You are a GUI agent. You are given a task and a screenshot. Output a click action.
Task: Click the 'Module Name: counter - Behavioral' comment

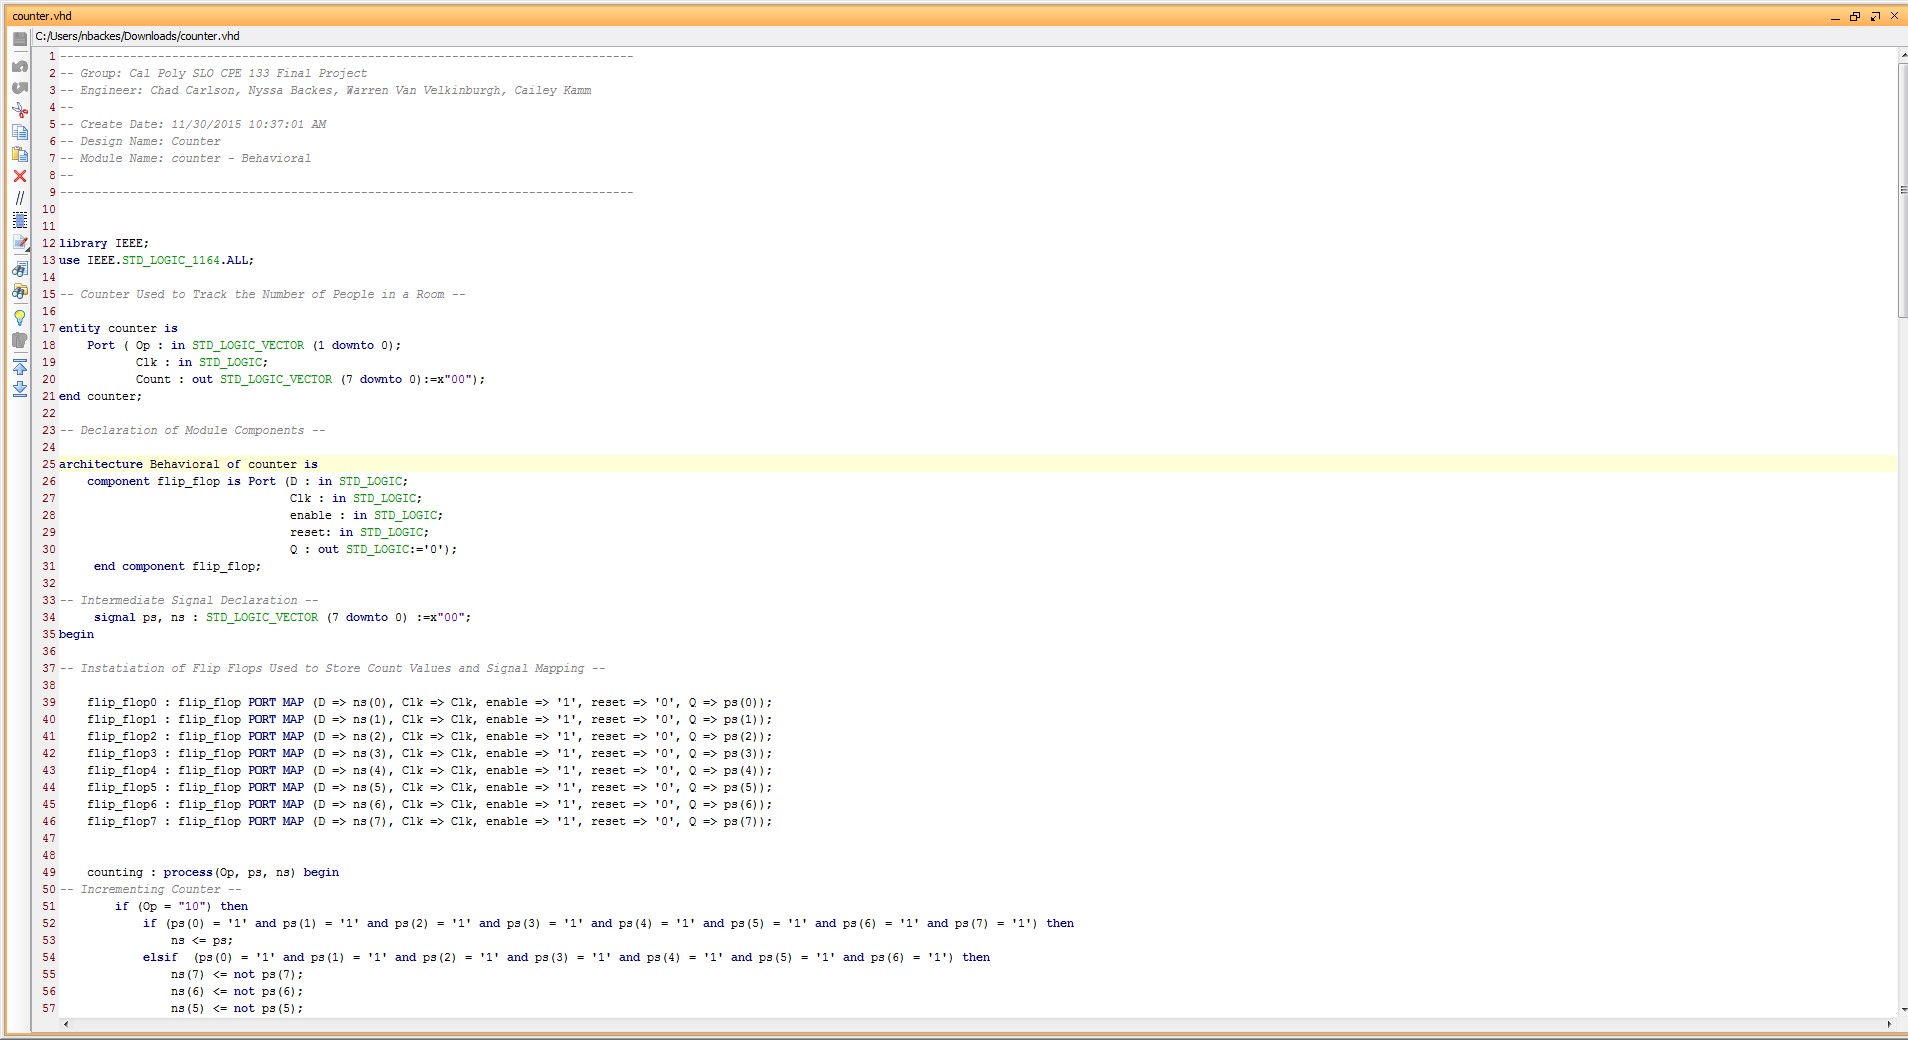pyautogui.click(x=185, y=158)
